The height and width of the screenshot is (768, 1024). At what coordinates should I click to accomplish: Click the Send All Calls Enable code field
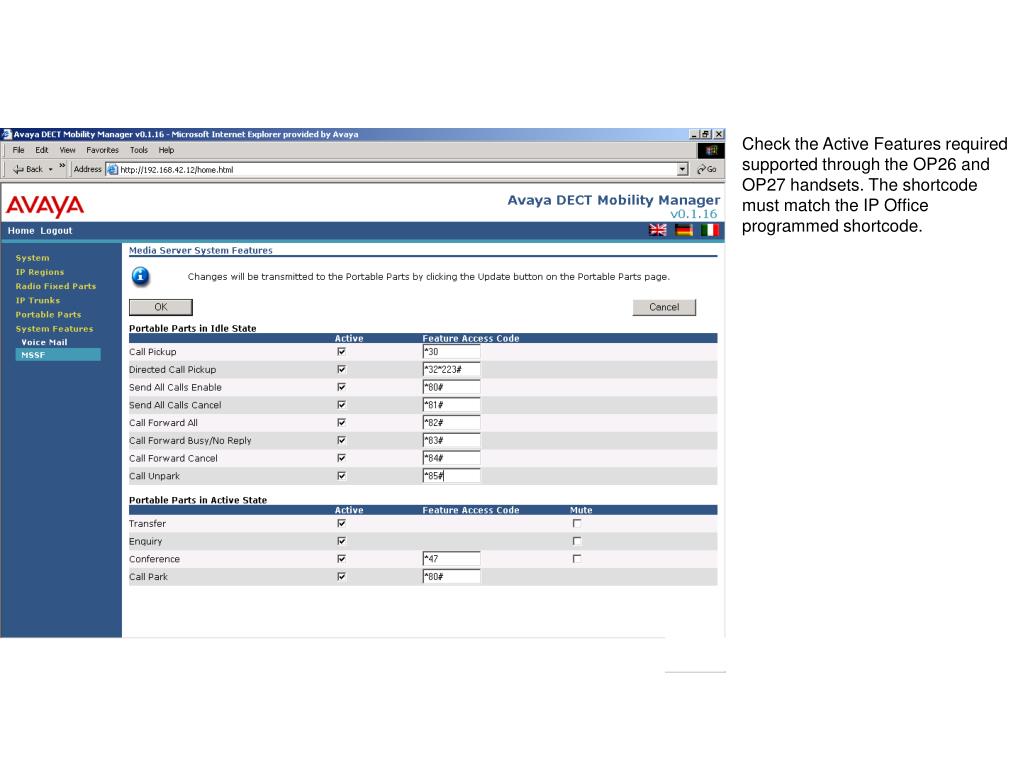pos(451,387)
